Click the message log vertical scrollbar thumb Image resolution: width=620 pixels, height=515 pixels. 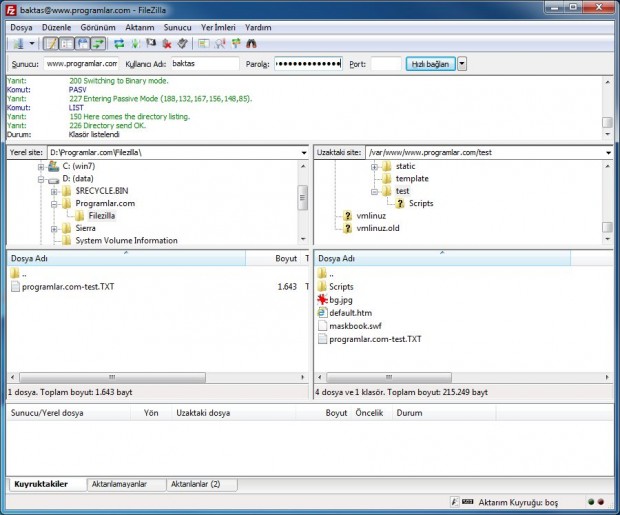click(607, 122)
